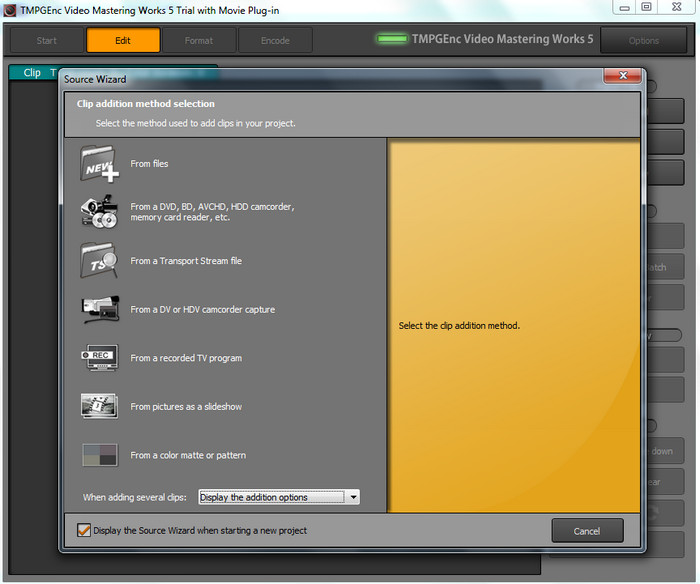Toggle 'Display the Source Wizard when starting' checkbox
The image size is (700, 584).
[x=83, y=530]
